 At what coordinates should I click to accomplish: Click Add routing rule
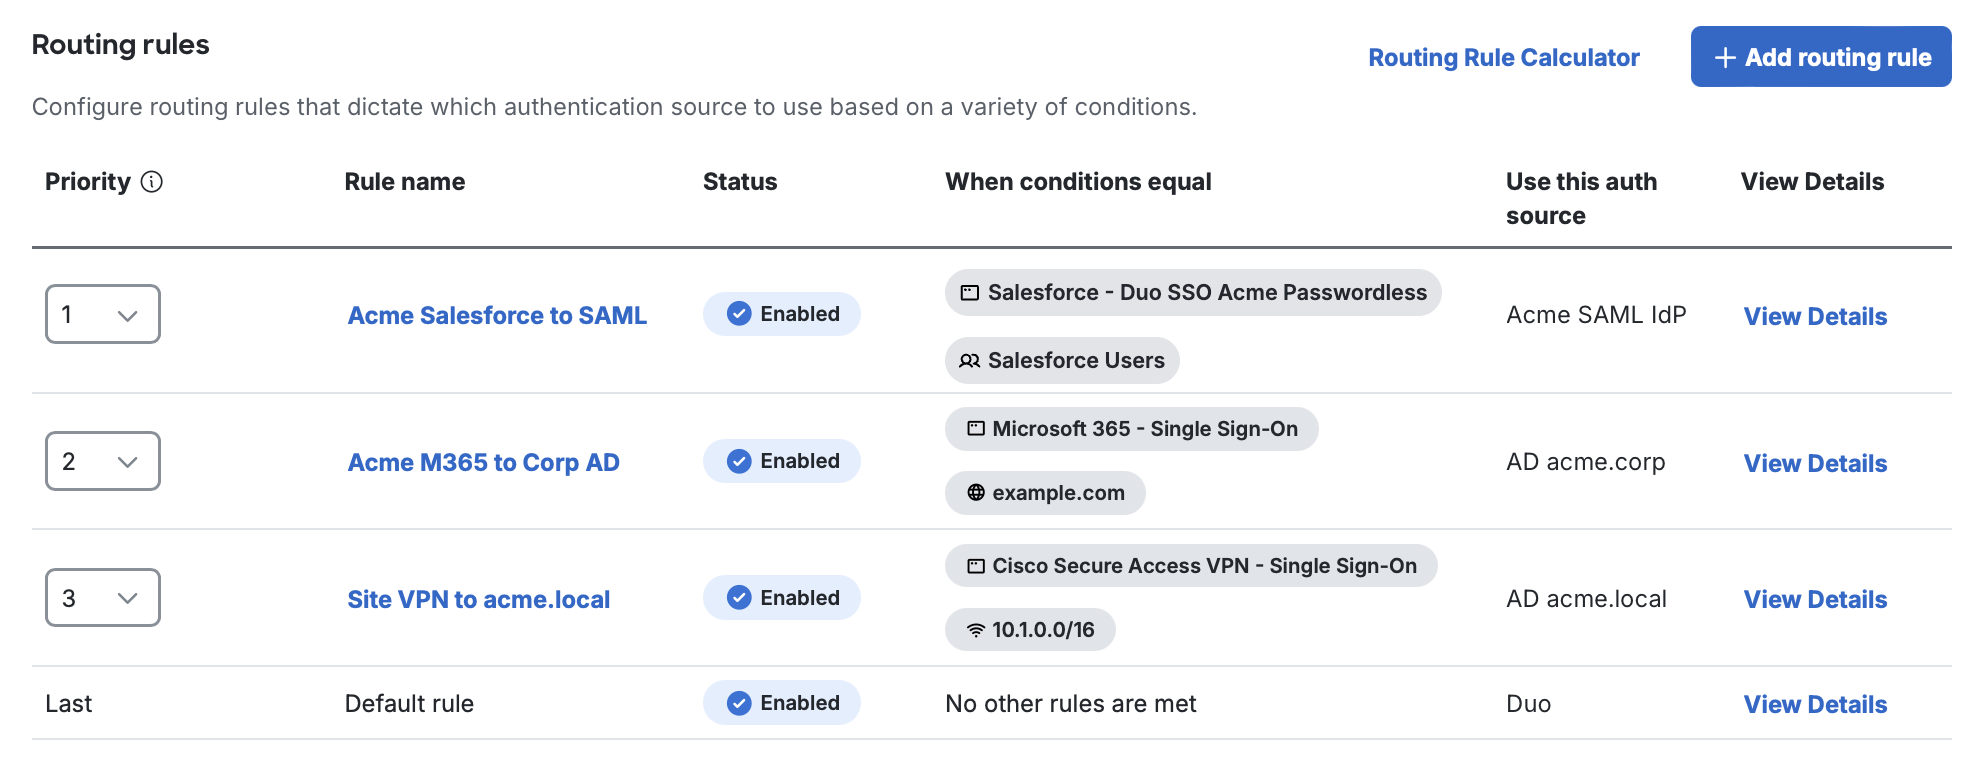click(1820, 57)
